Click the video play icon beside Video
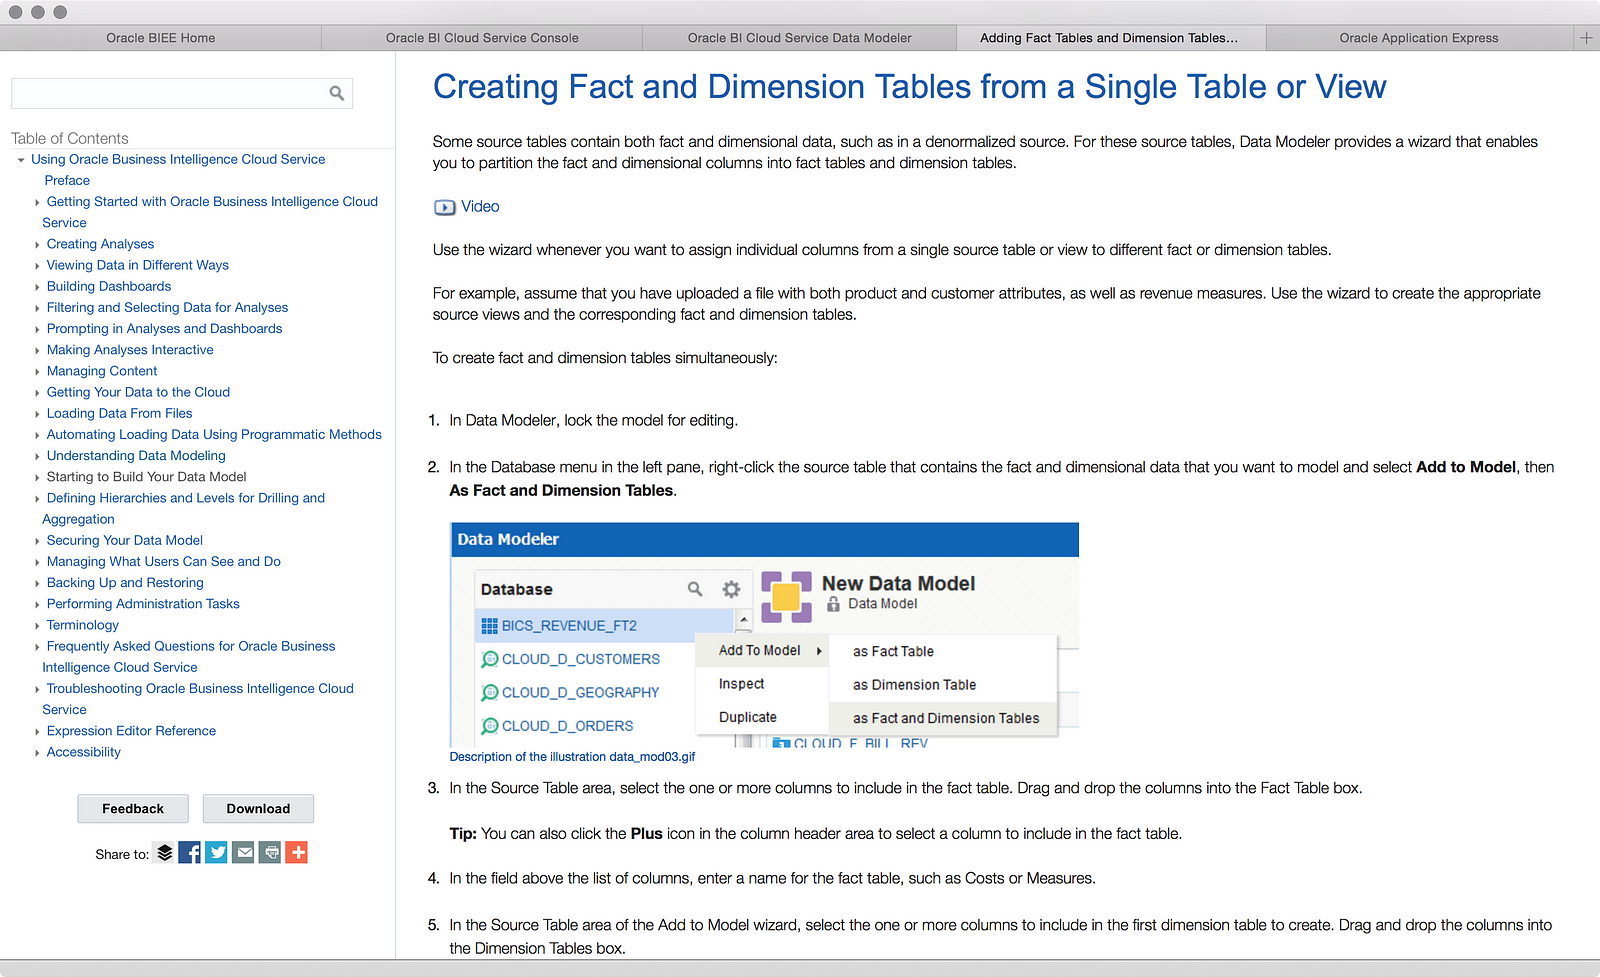The image size is (1600, 977). [444, 207]
